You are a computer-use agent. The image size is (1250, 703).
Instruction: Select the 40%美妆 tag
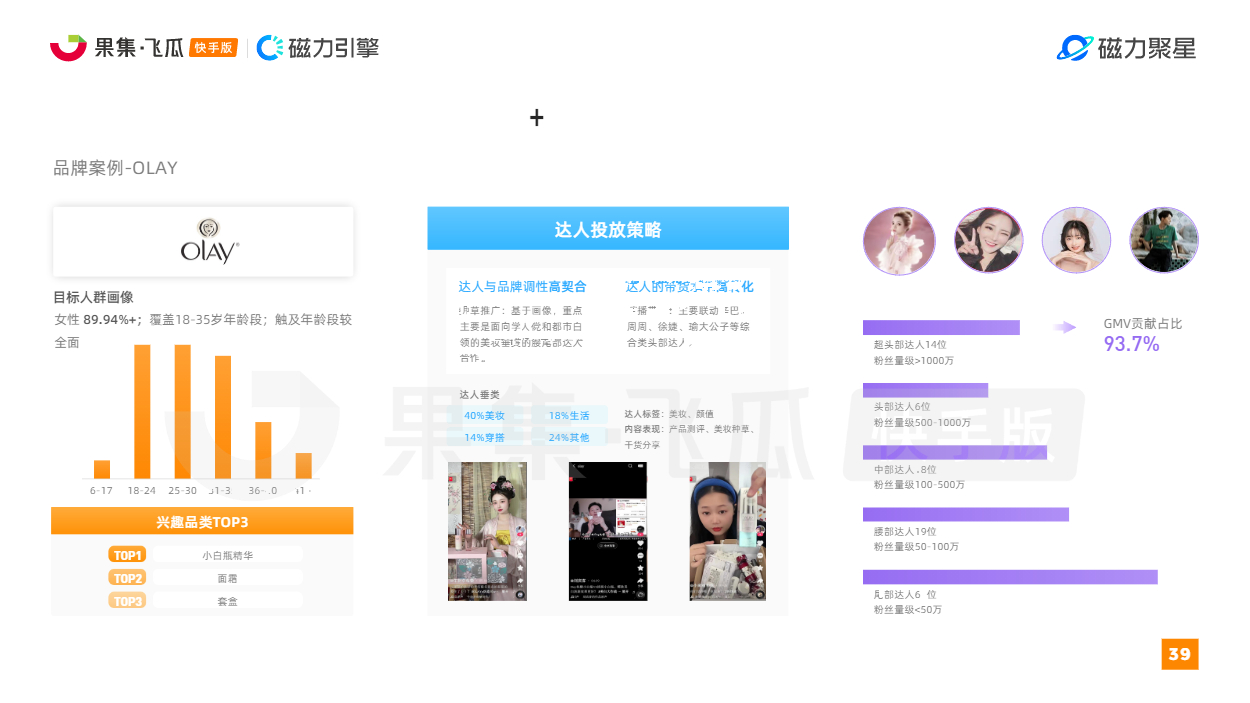click(x=484, y=415)
